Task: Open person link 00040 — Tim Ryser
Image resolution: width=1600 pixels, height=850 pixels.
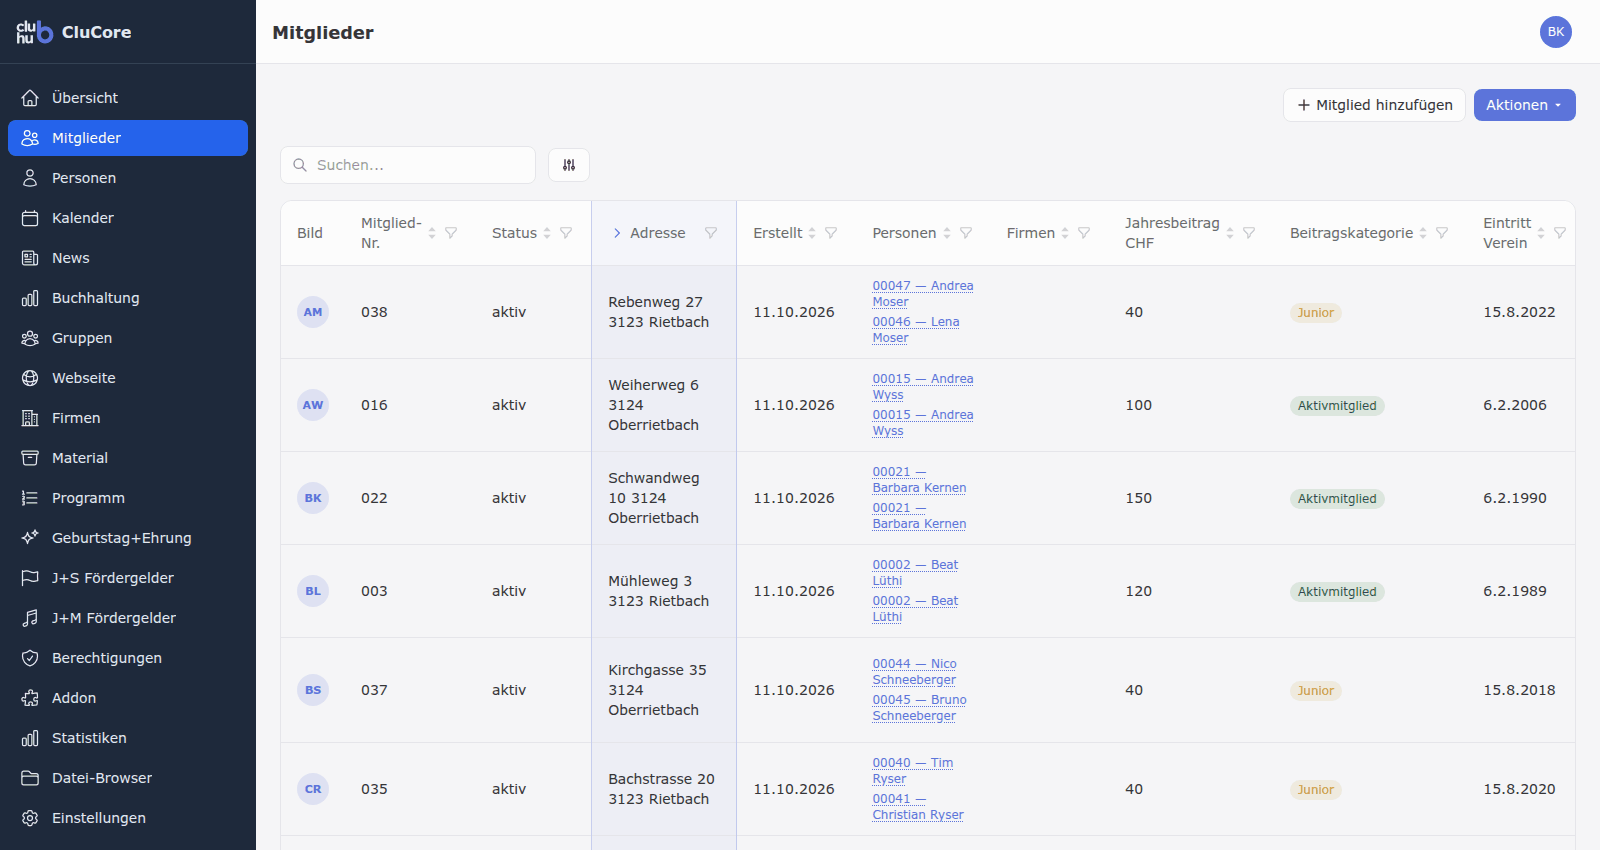Action: tap(912, 771)
